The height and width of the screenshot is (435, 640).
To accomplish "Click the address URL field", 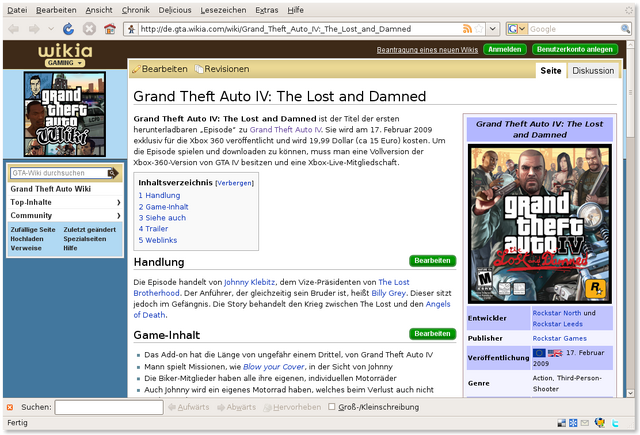I will pos(300,29).
